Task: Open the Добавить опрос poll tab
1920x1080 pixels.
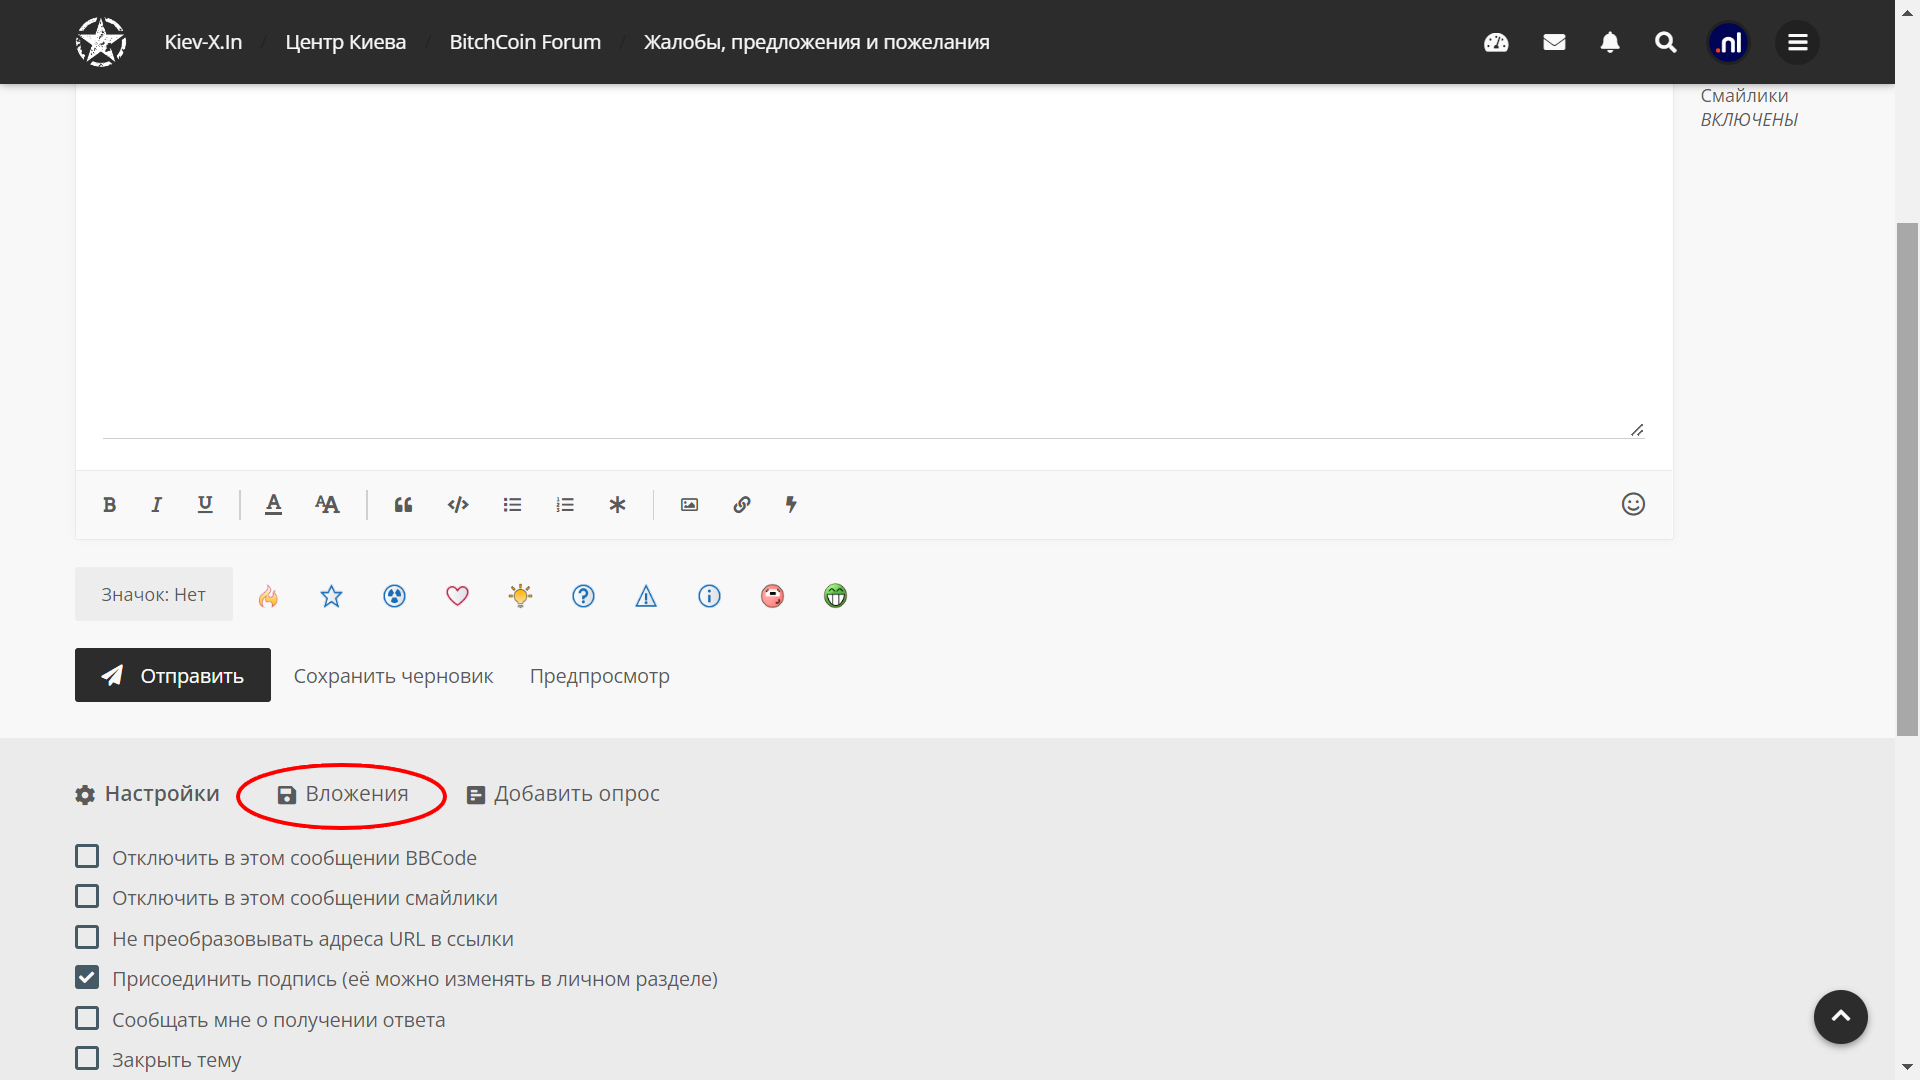Action: click(x=563, y=794)
